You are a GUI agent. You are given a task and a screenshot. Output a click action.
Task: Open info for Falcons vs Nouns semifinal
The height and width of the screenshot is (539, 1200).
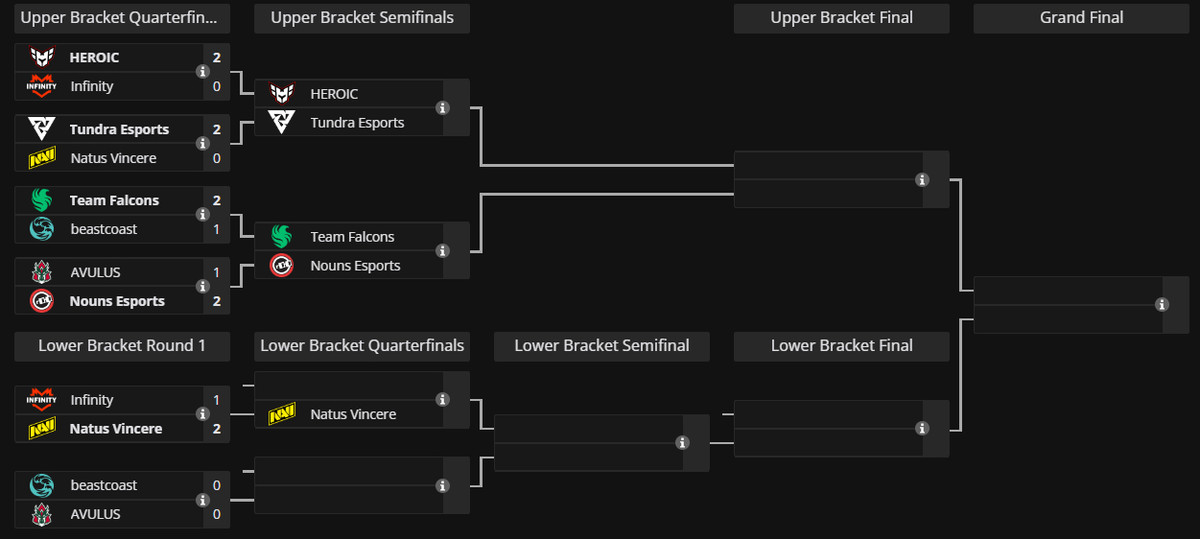pyautogui.click(x=443, y=251)
